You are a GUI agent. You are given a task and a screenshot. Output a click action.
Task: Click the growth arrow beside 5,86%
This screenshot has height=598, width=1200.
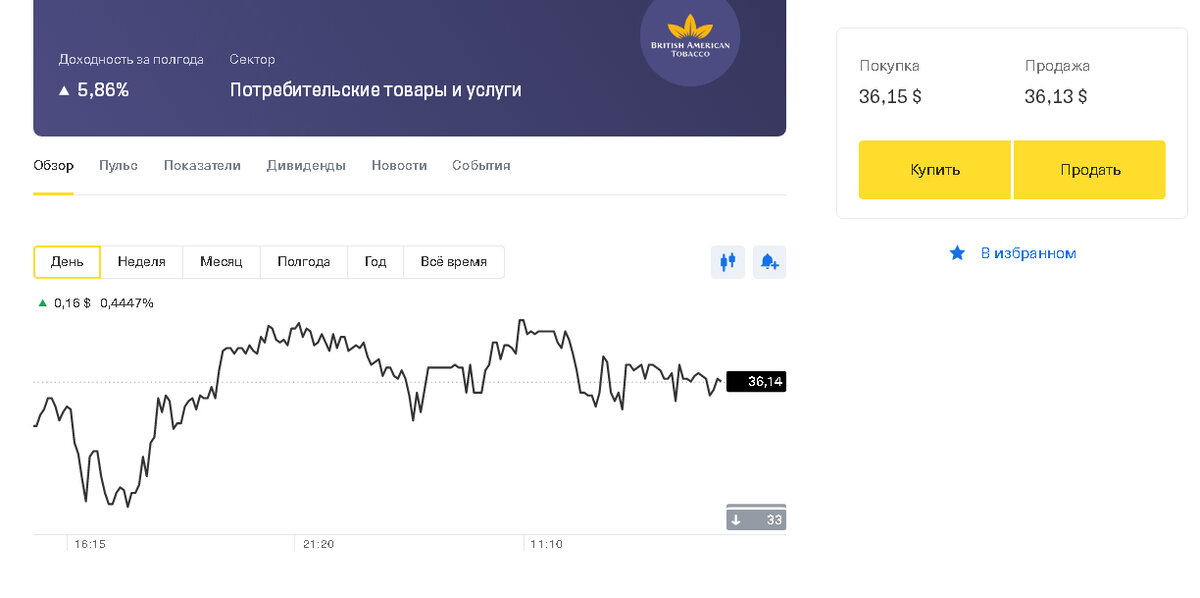pos(63,88)
